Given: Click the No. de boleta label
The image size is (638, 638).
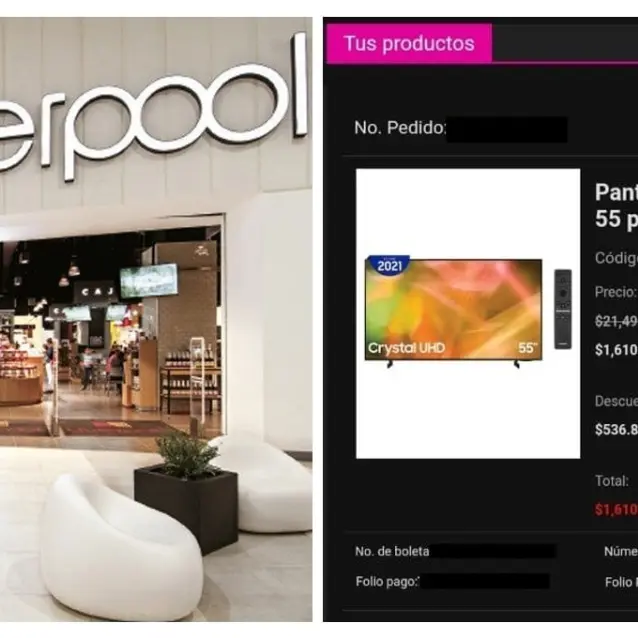Looking at the screenshot, I should pos(392,551).
